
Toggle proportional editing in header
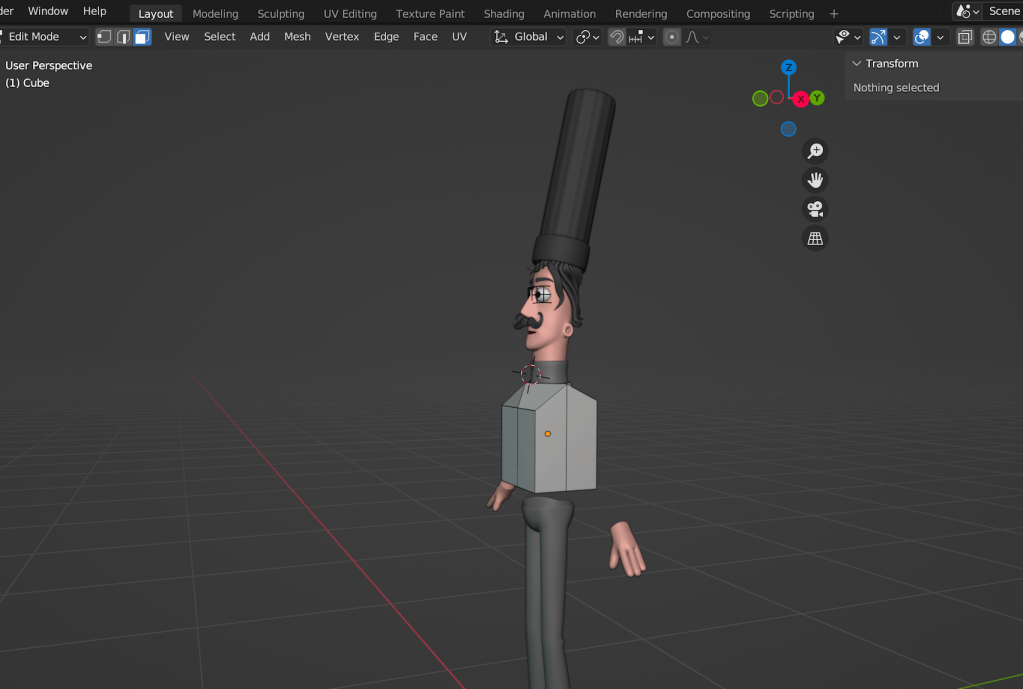(672, 37)
